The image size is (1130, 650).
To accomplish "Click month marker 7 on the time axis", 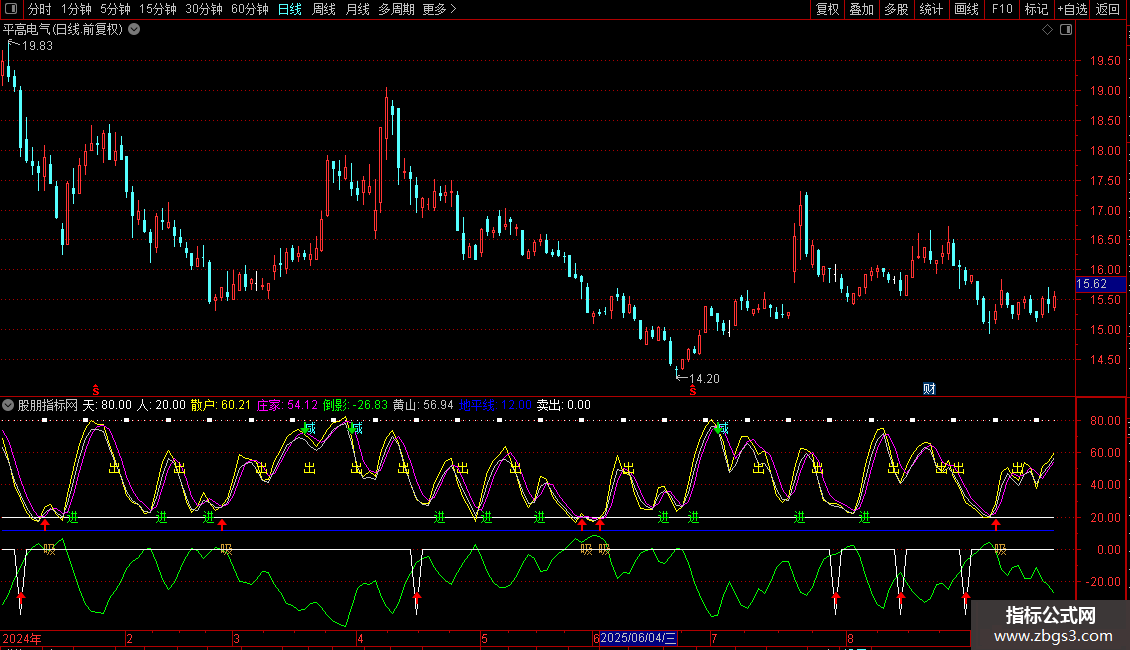I will 714,638.
